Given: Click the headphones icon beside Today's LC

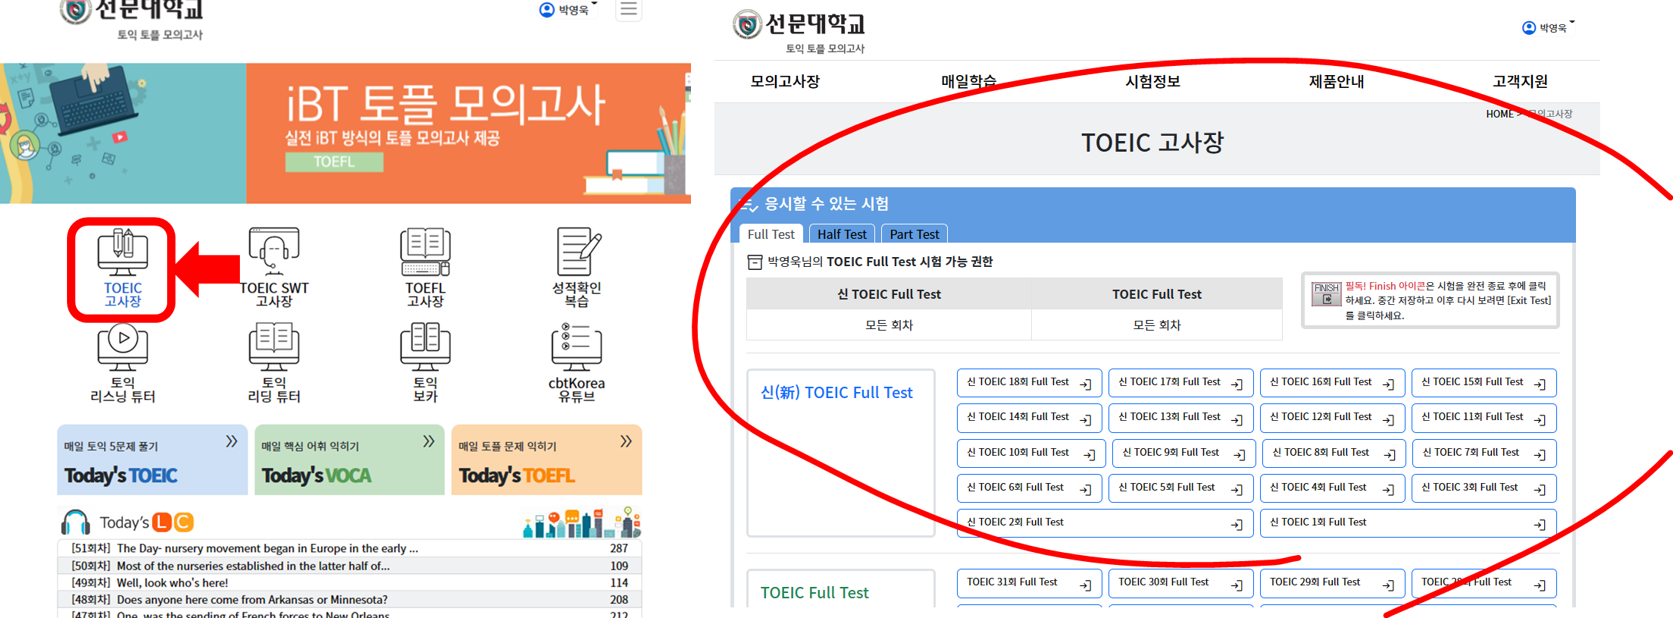Looking at the screenshot, I should tap(75, 522).
